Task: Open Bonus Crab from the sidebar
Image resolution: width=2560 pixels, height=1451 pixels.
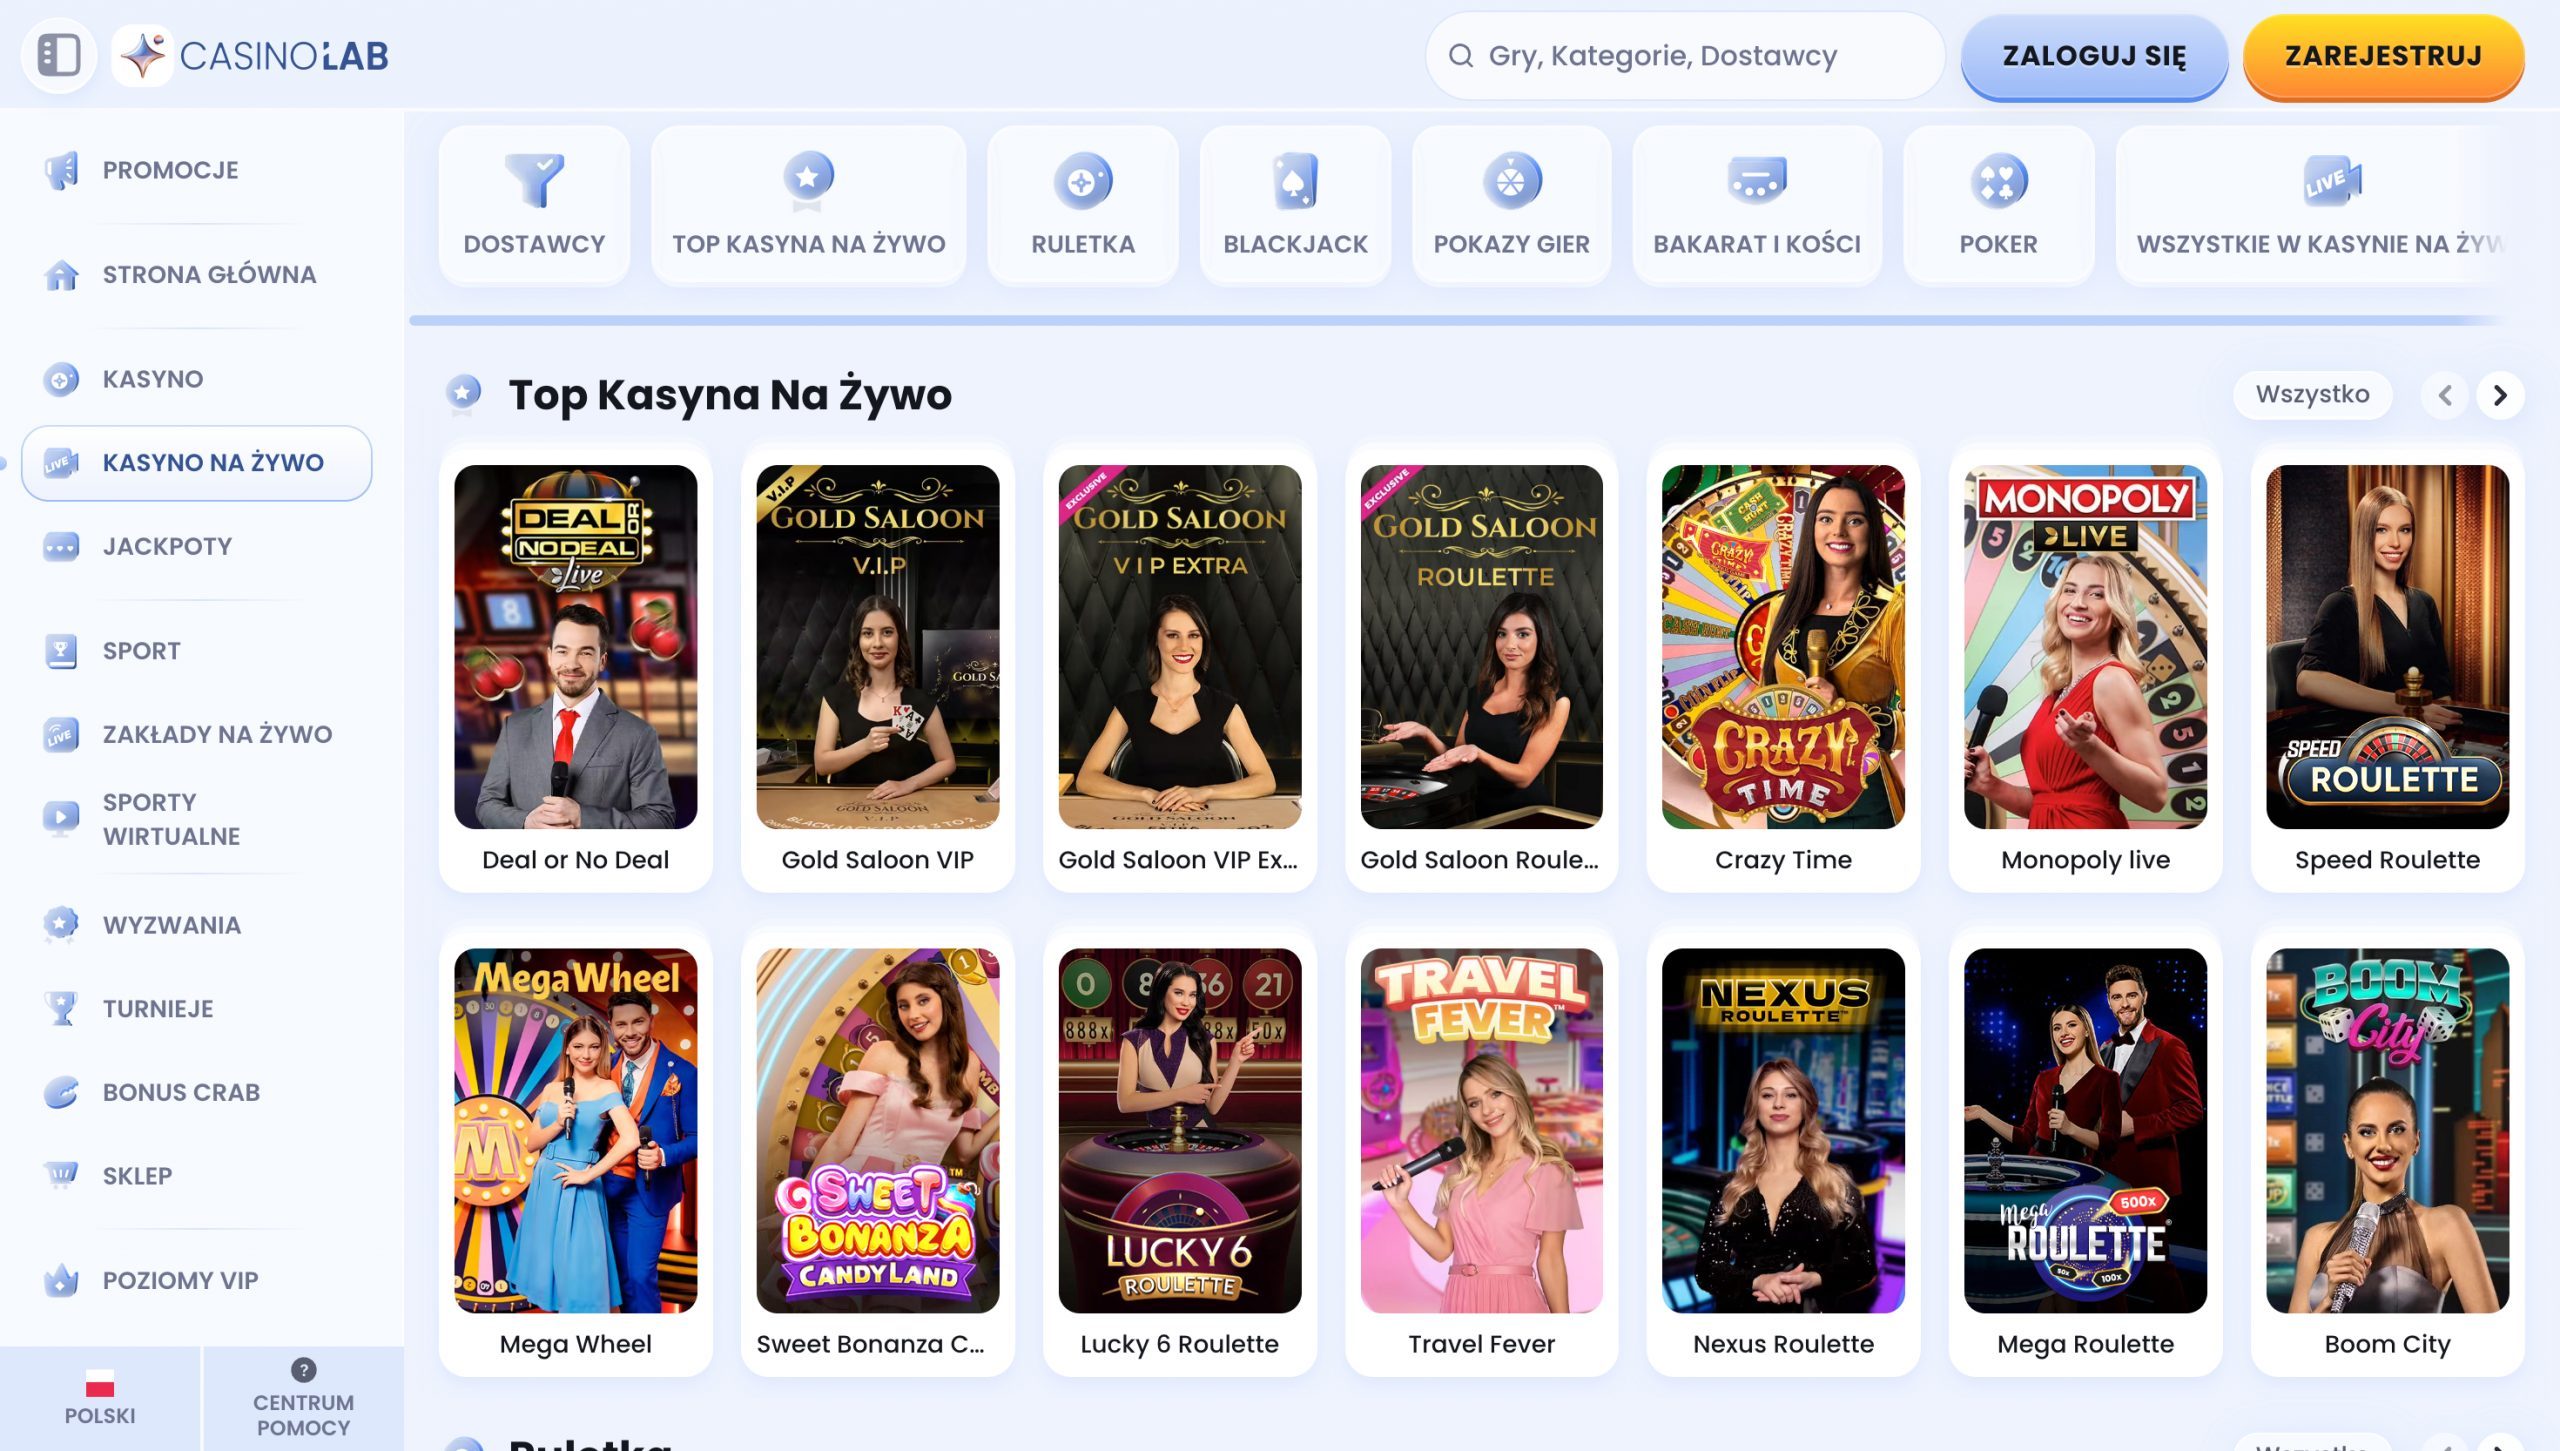Action: click(x=62, y=1091)
